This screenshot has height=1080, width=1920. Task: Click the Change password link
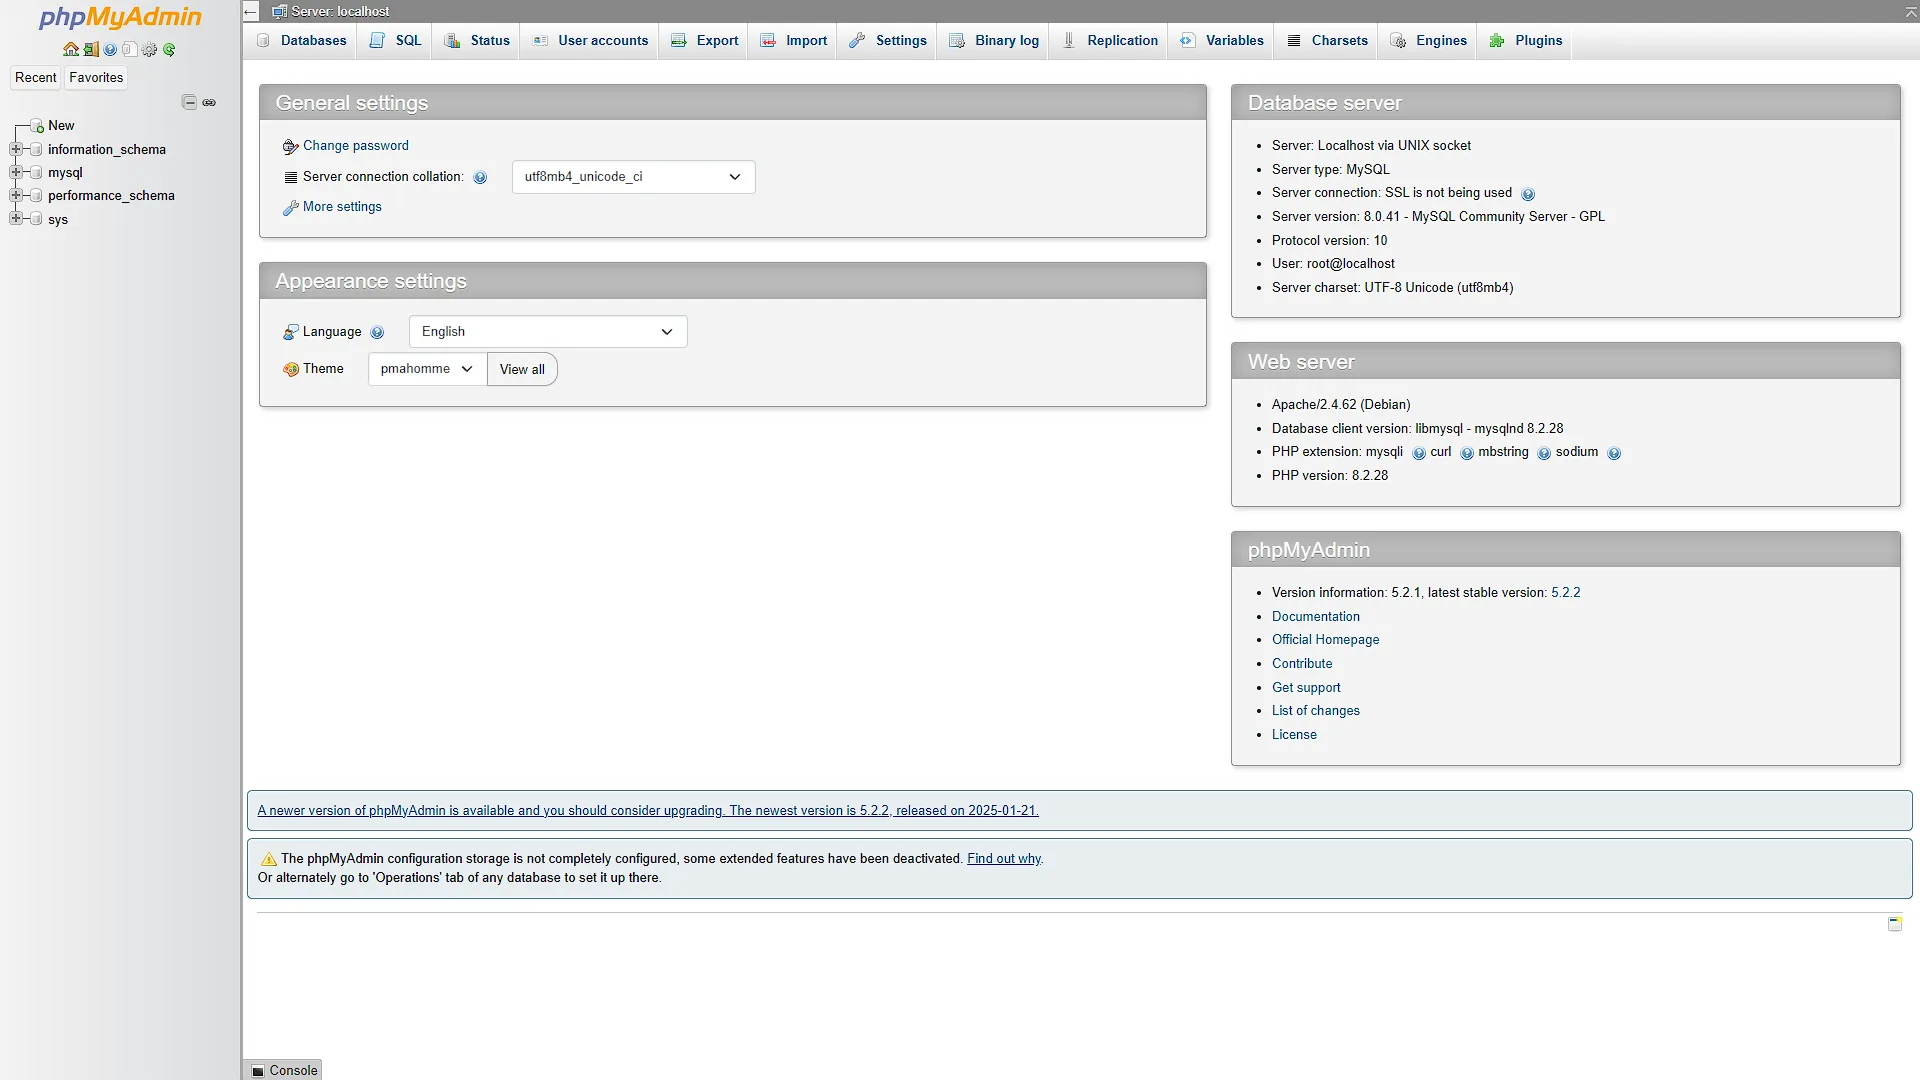coord(355,146)
